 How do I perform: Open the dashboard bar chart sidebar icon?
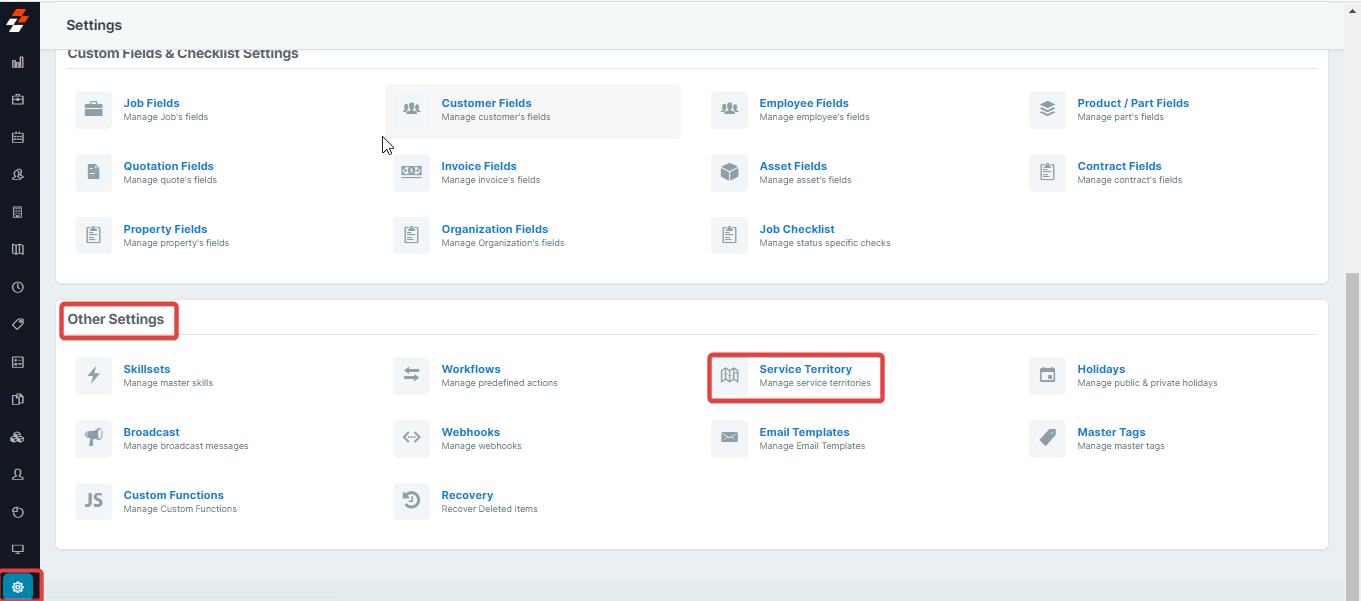(18, 62)
